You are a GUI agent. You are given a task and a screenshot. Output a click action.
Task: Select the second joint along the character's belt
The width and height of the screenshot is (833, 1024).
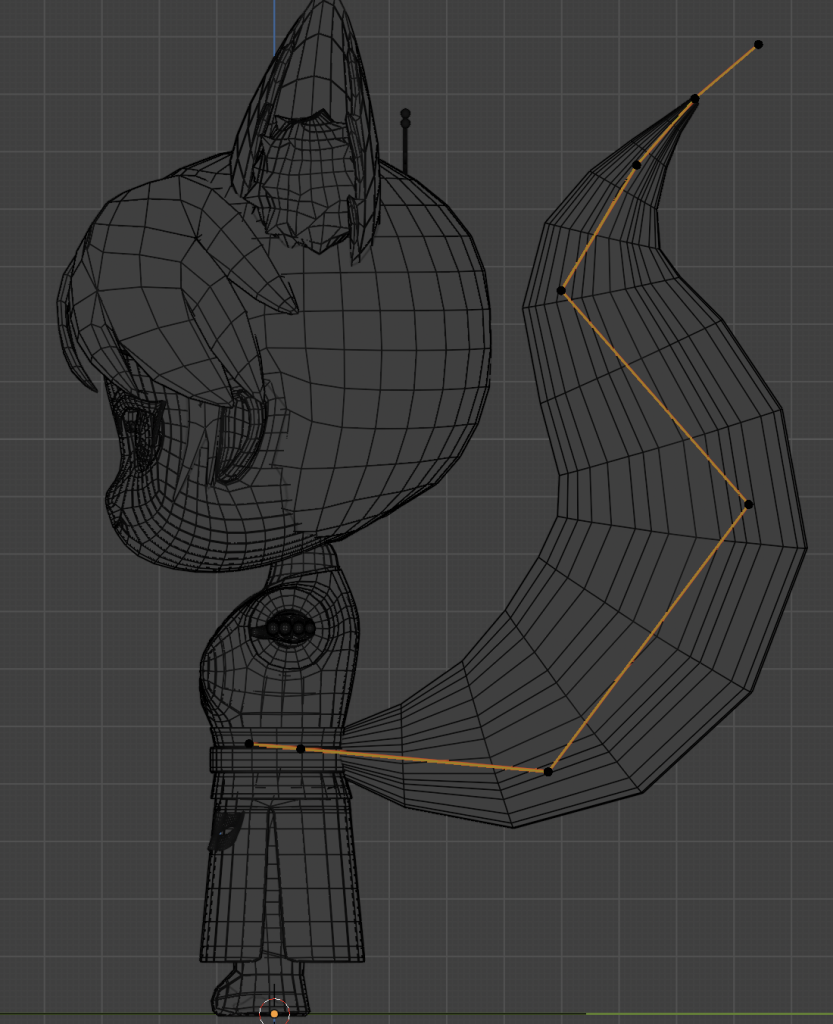pyautogui.click(x=300, y=748)
